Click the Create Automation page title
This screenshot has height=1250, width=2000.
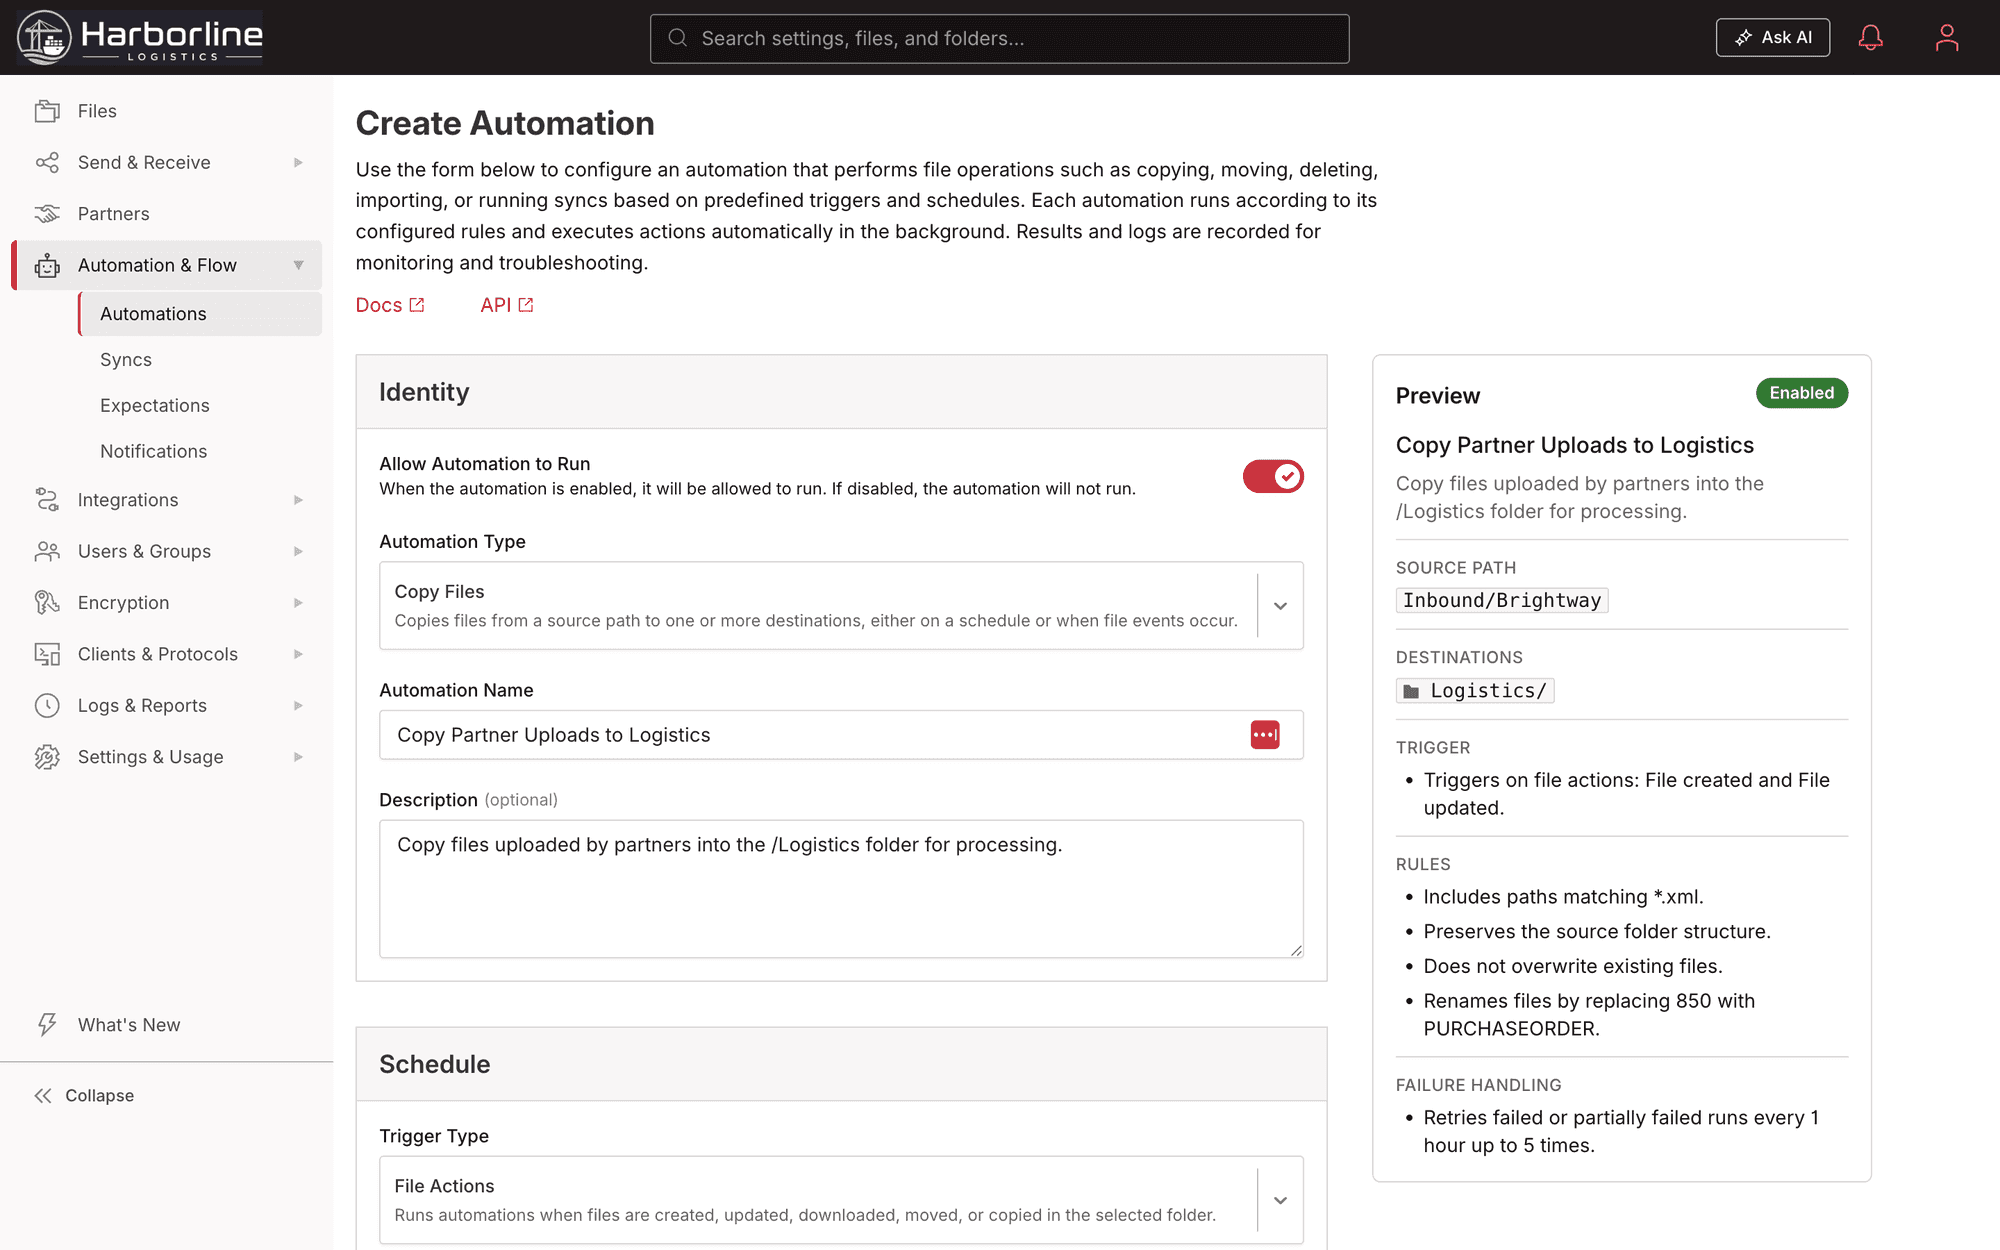tap(505, 123)
